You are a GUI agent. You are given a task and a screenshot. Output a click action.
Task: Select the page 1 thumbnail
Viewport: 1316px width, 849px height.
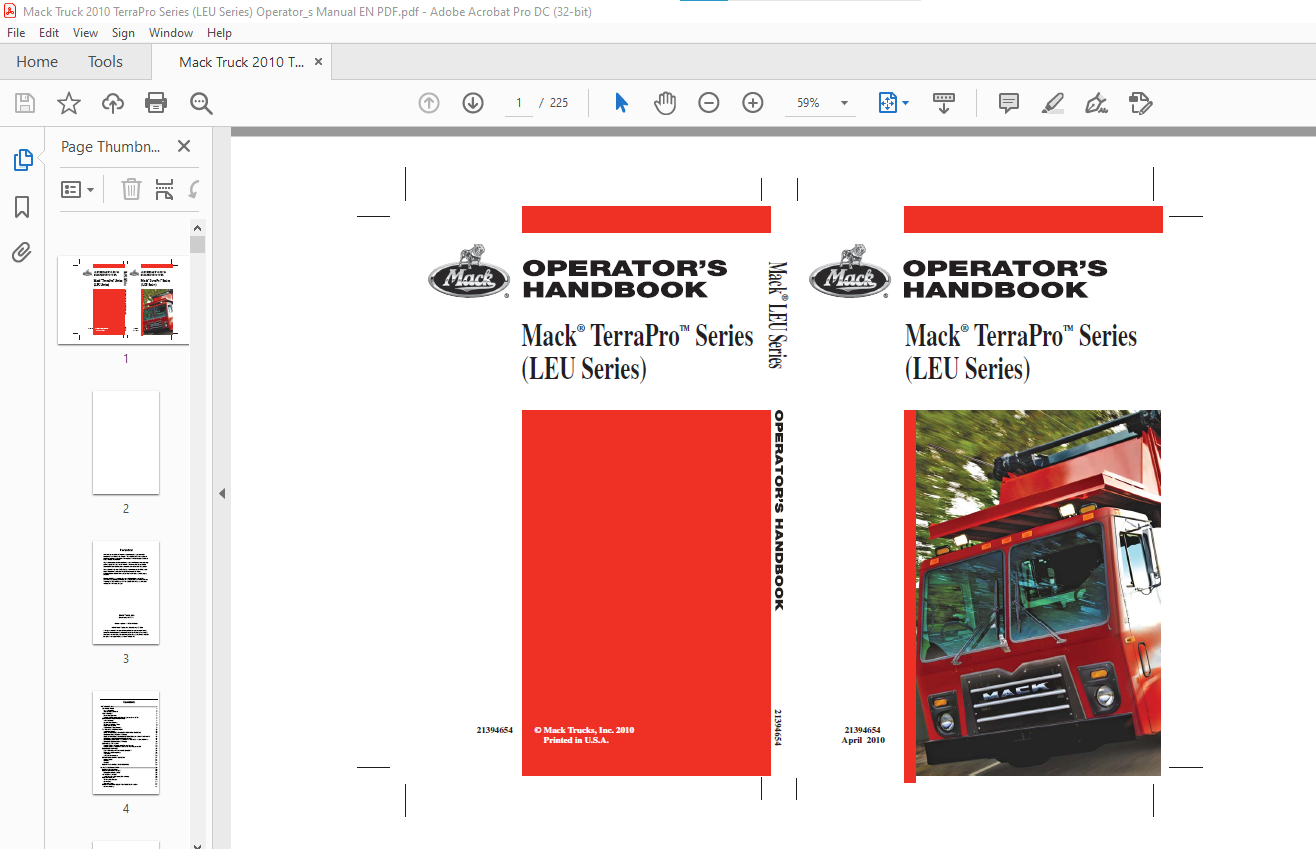click(124, 300)
